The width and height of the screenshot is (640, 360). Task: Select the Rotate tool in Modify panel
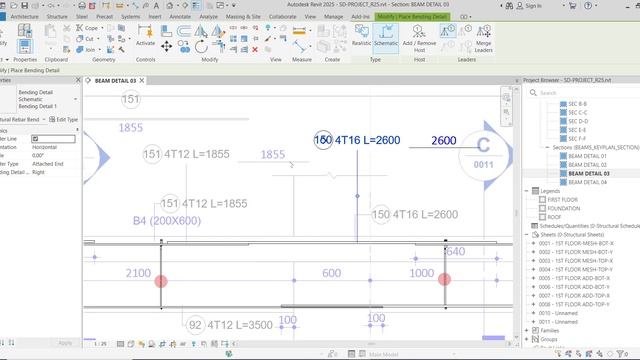click(201, 47)
